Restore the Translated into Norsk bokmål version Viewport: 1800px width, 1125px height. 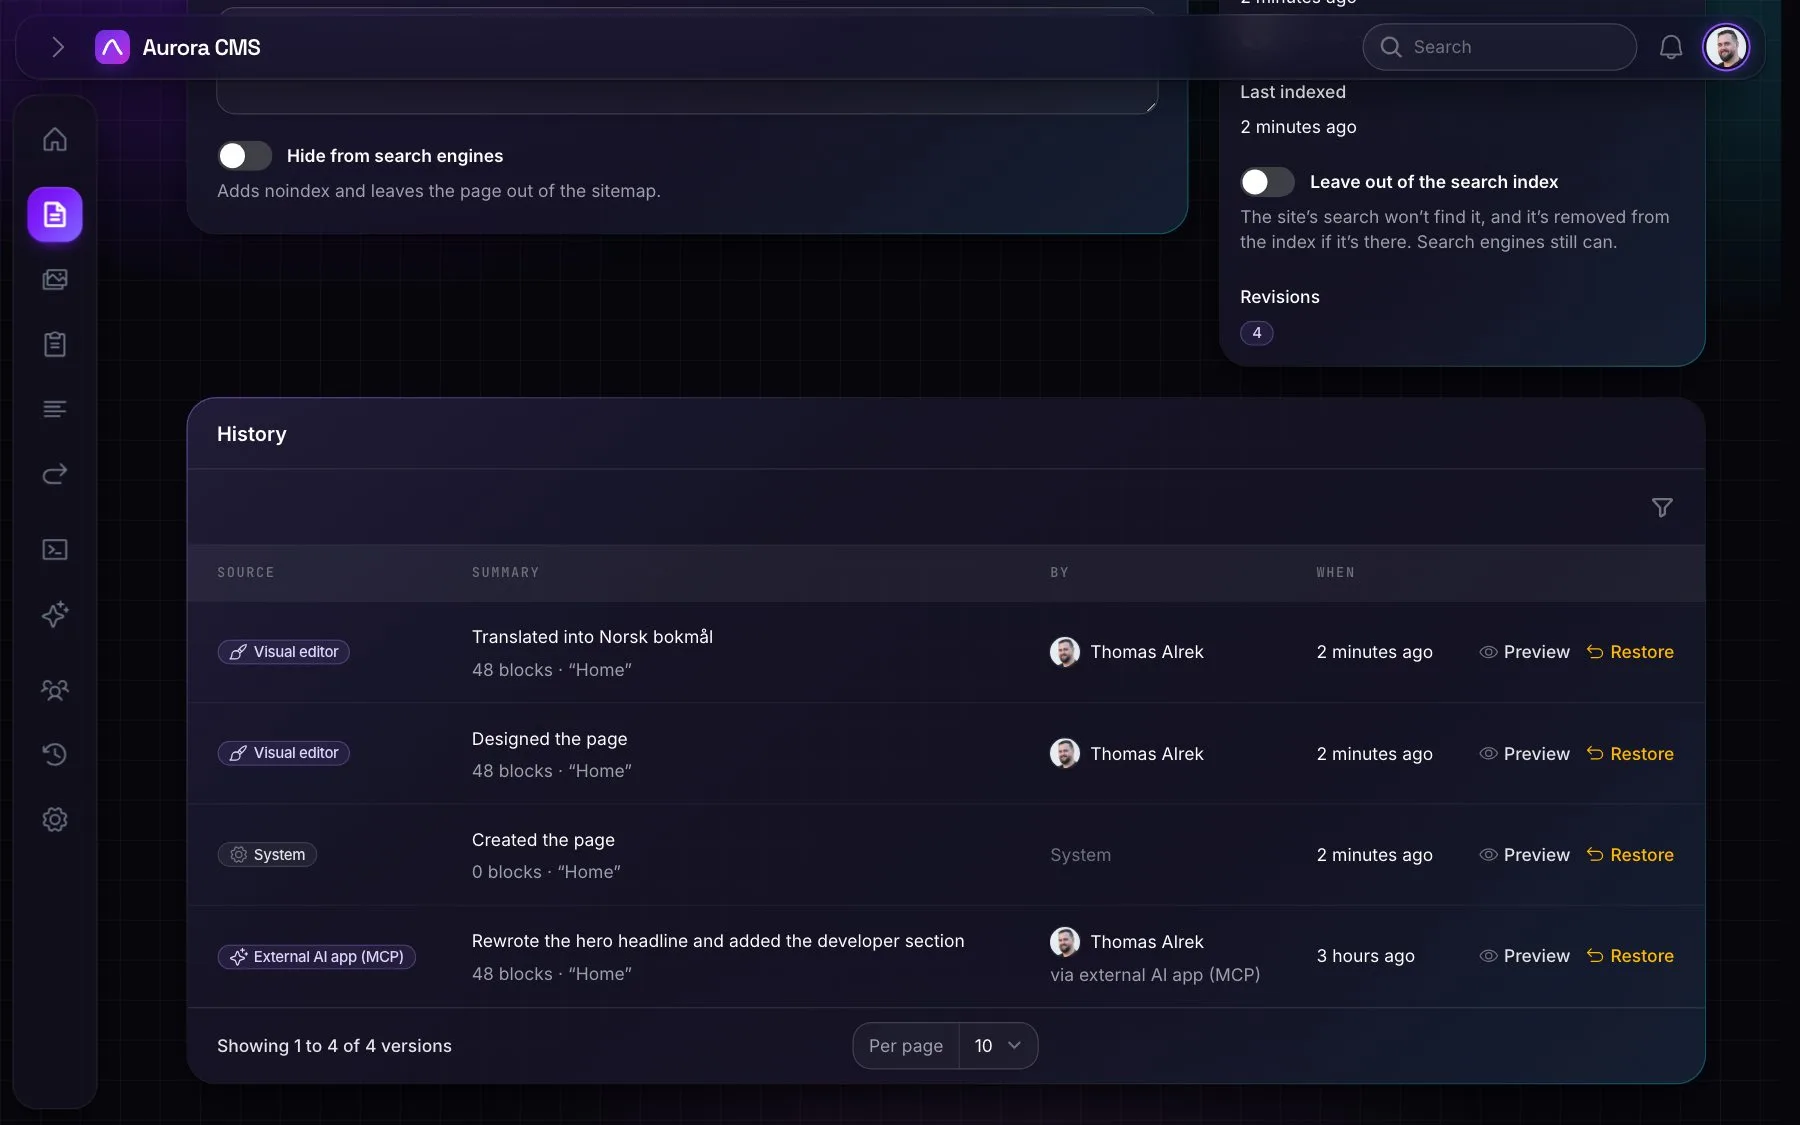[1629, 652]
